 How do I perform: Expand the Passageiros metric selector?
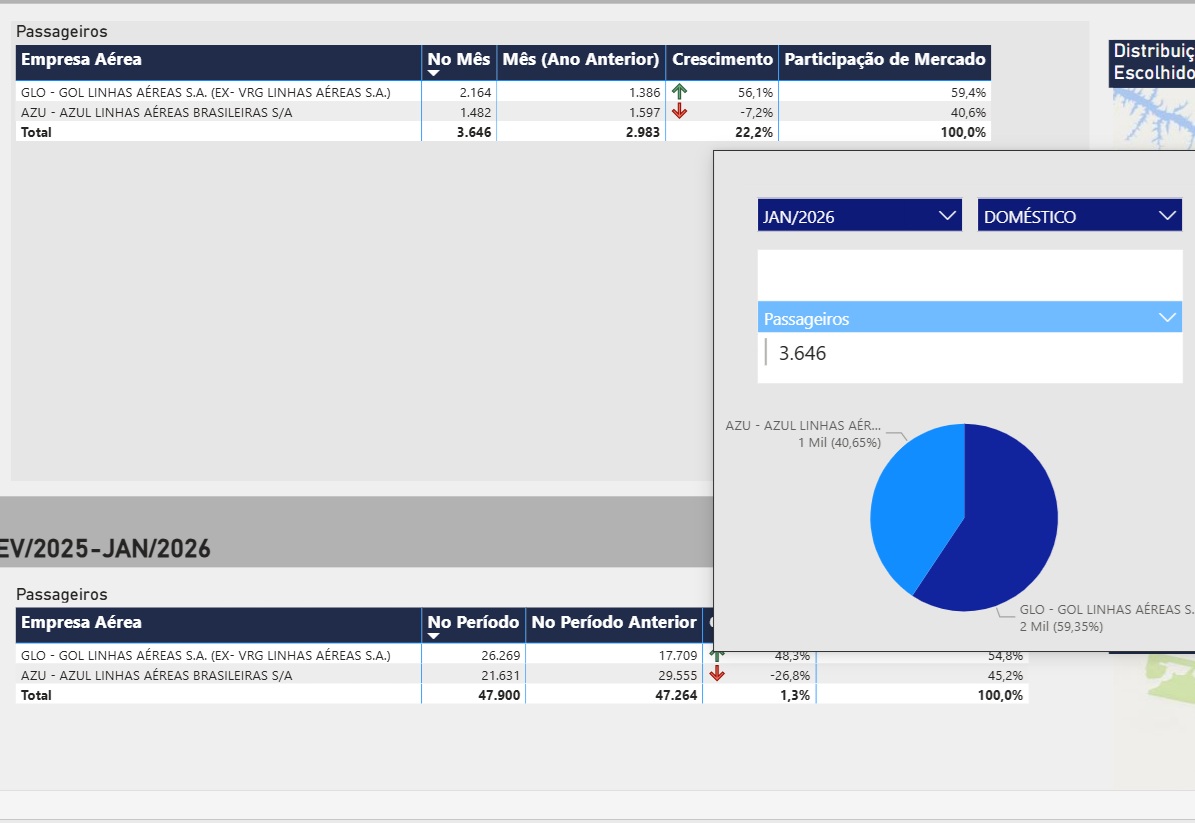[x=1166, y=318]
